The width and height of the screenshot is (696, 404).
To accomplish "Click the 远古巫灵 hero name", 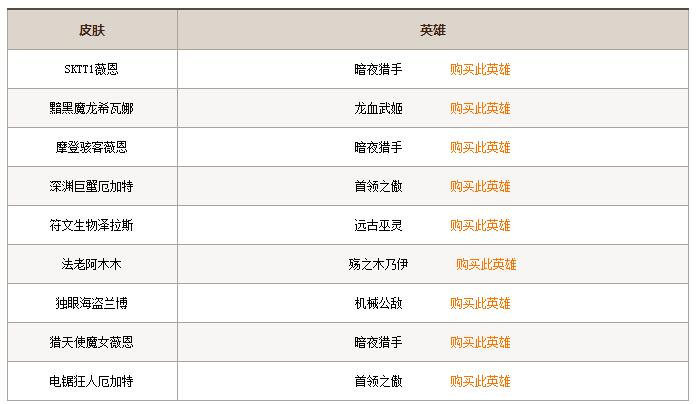I will 378,226.
